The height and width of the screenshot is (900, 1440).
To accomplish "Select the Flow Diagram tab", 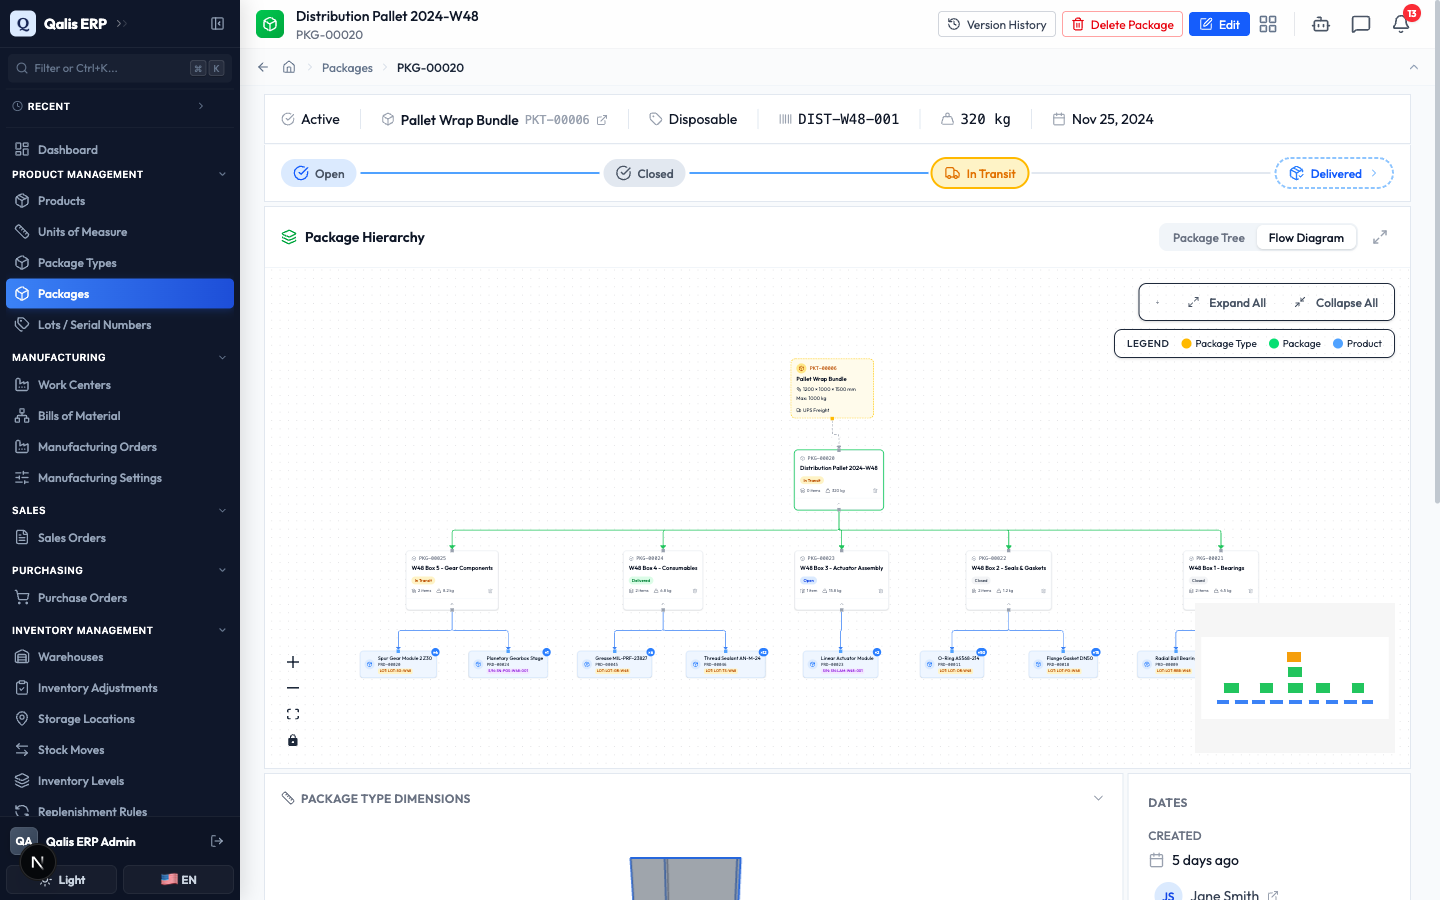I will tap(1306, 238).
